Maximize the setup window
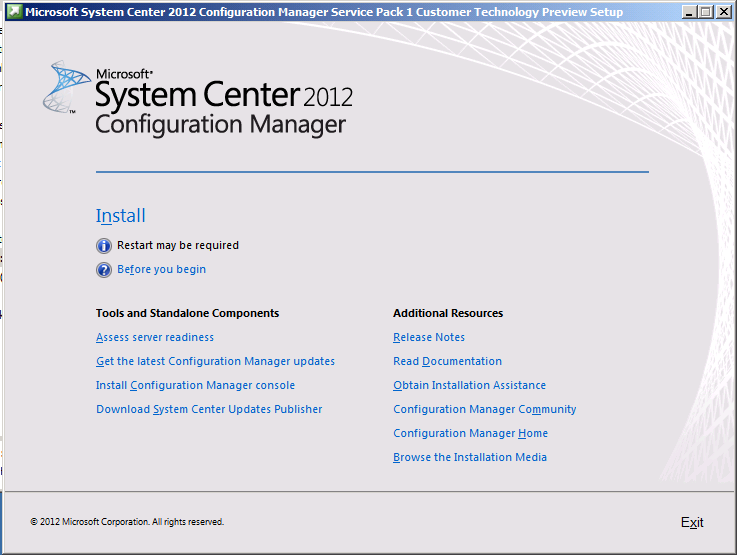The width and height of the screenshot is (737, 555). (x=706, y=12)
